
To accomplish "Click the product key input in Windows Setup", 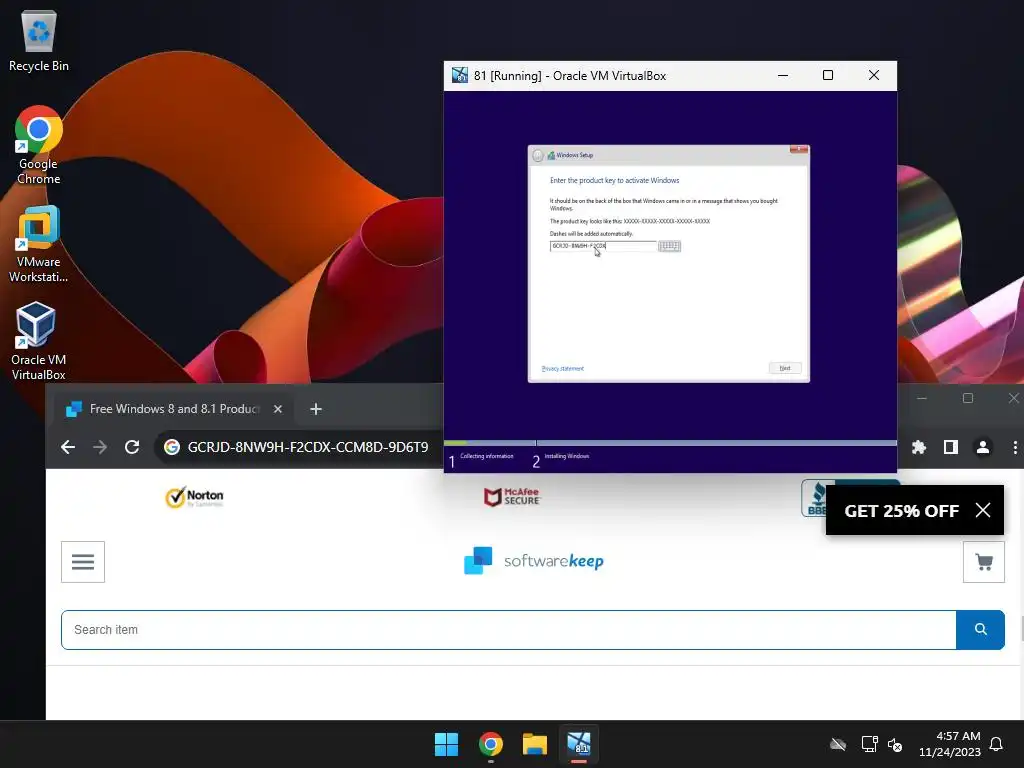I will [x=603, y=246].
